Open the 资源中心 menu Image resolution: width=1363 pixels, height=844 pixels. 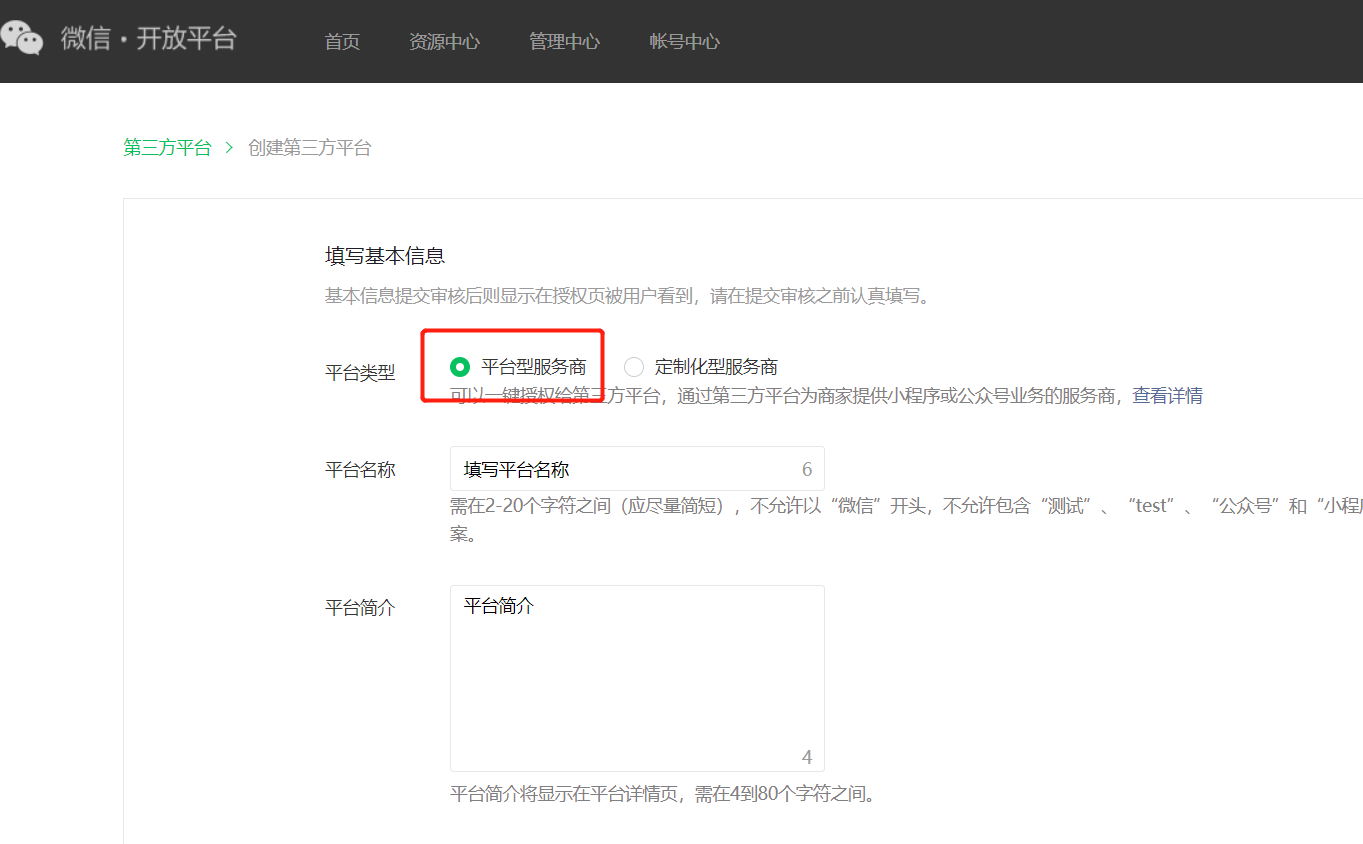(x=444, y=41)
